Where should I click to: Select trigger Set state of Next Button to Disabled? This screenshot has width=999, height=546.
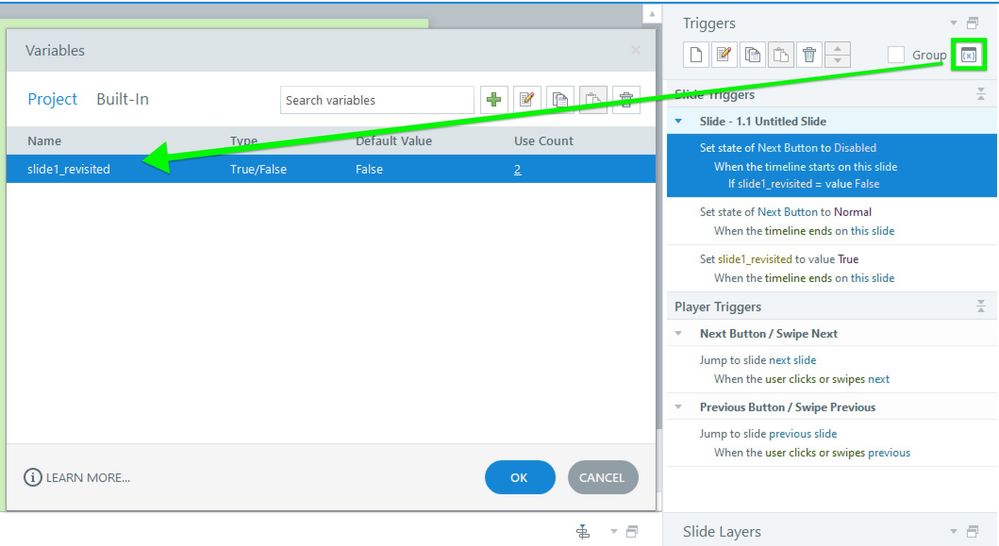click(831, 166)
